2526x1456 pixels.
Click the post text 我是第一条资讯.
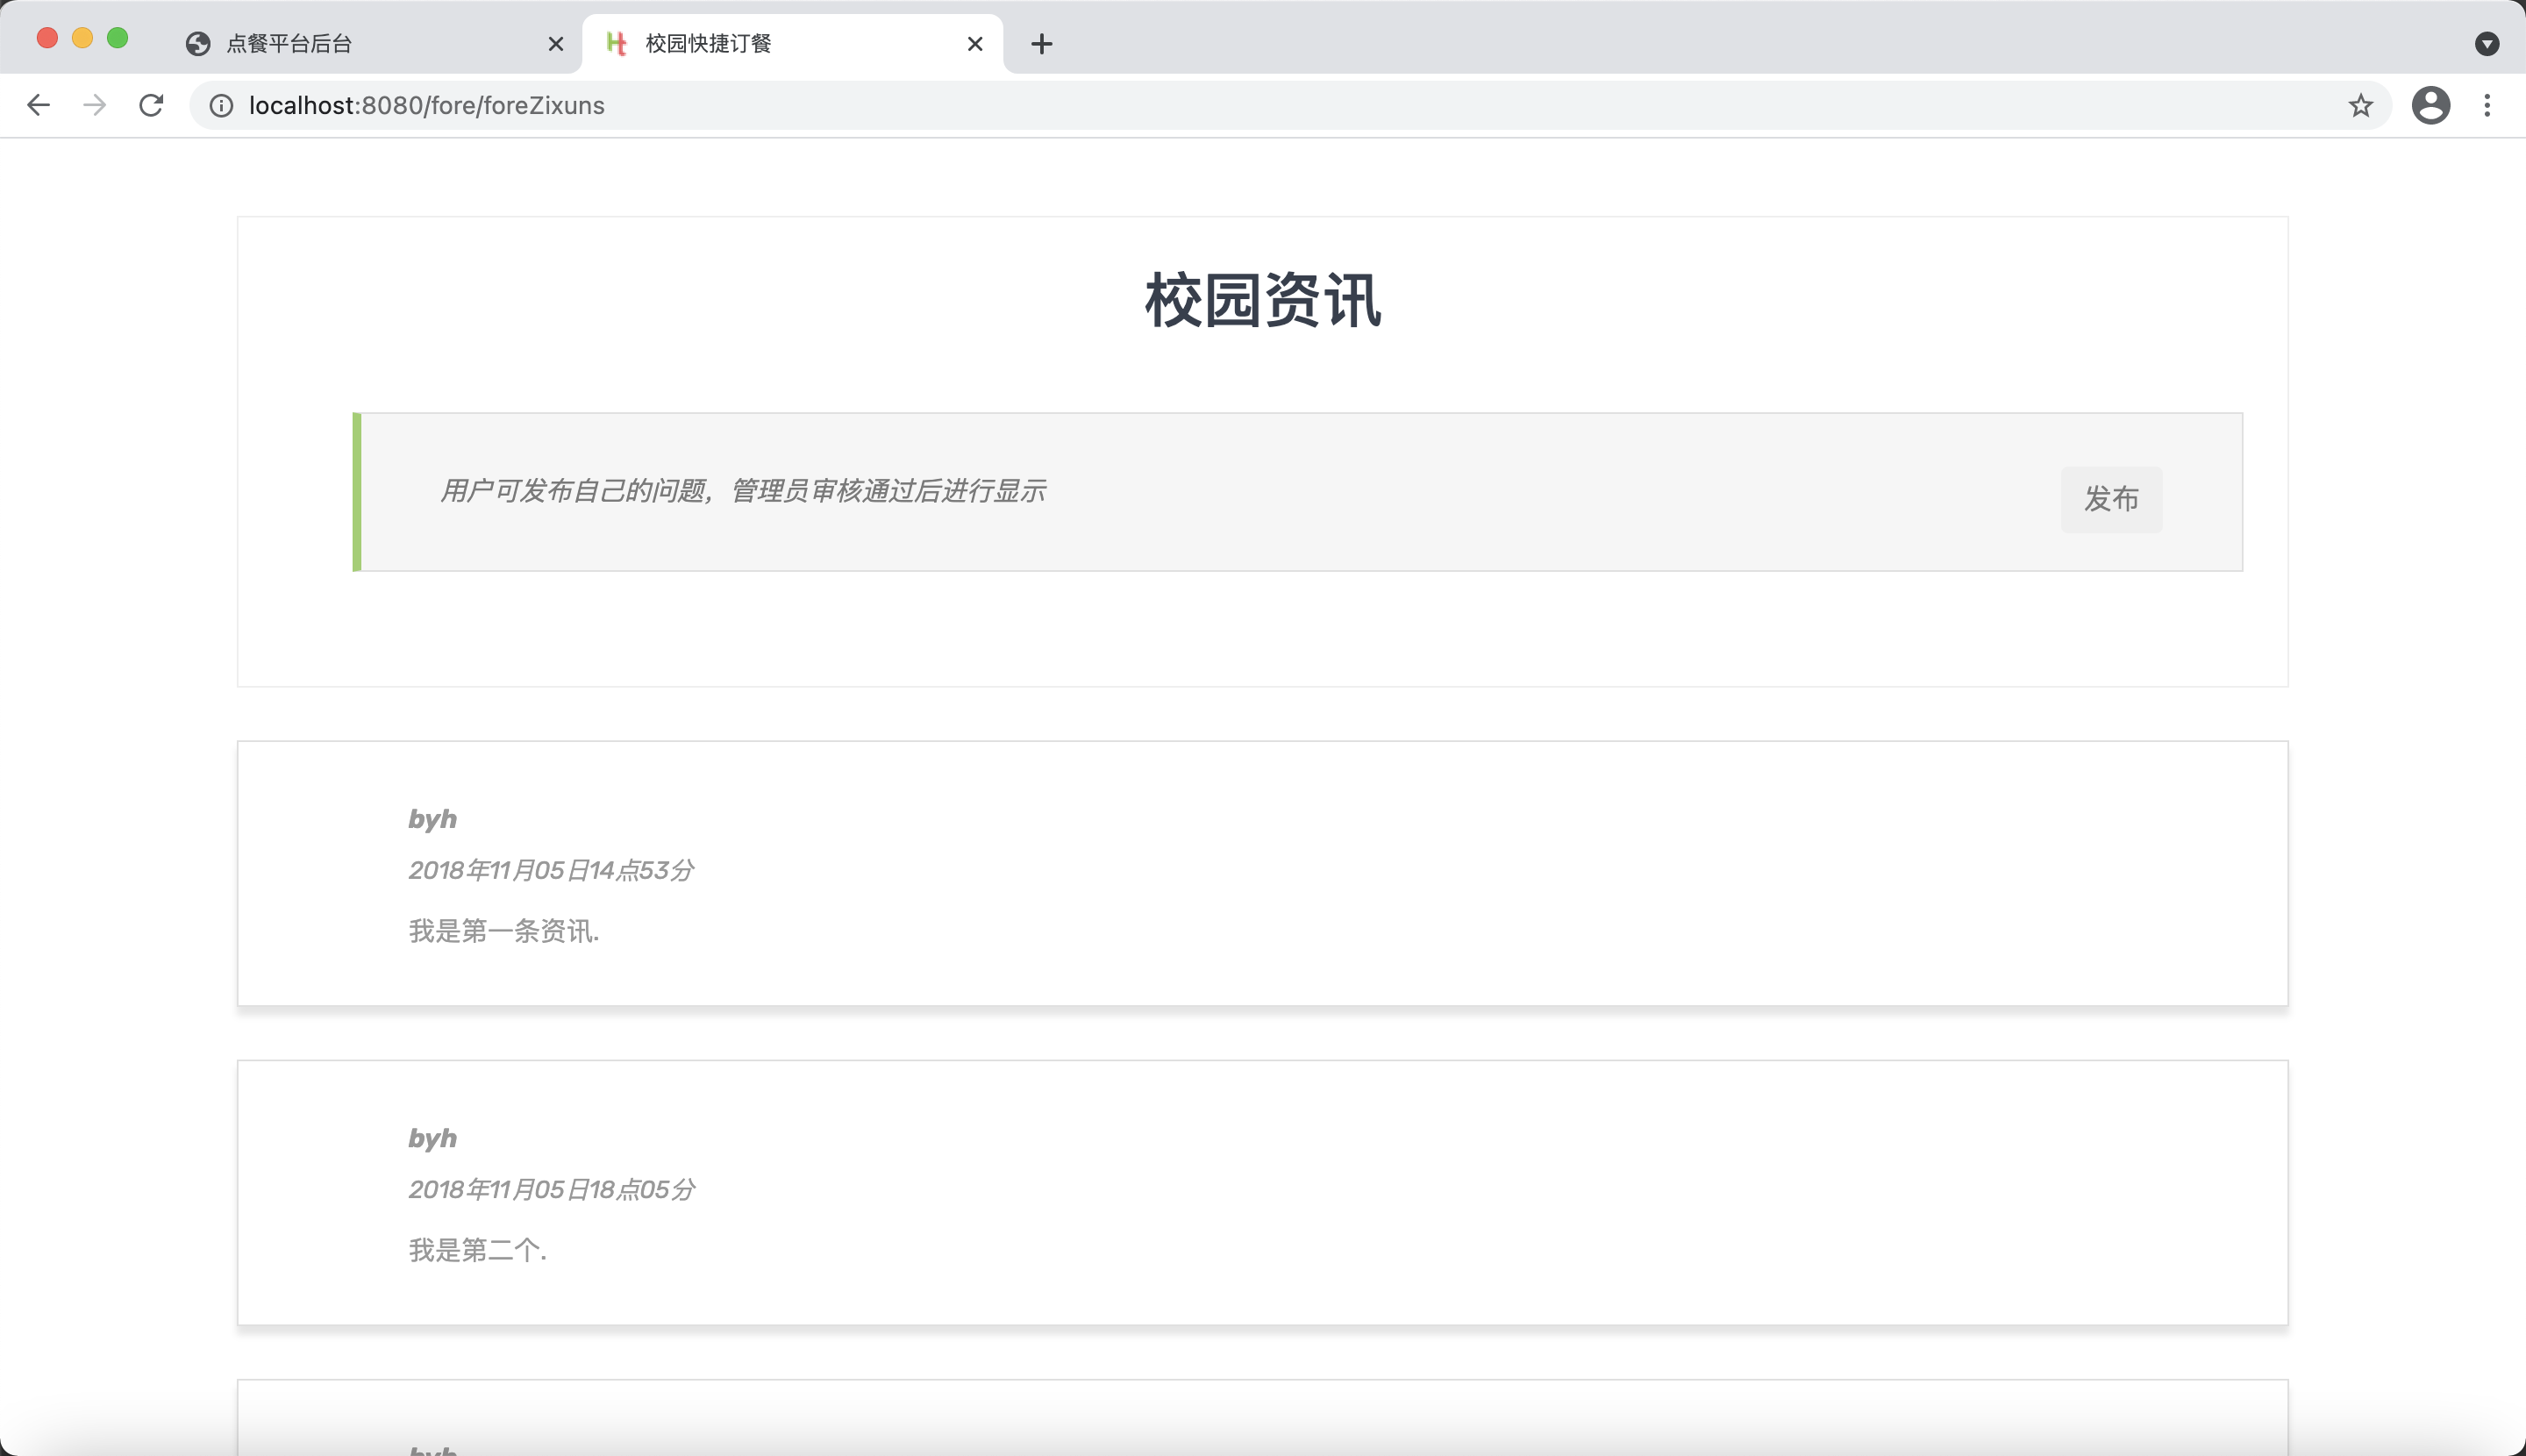(x=504, y=931)
